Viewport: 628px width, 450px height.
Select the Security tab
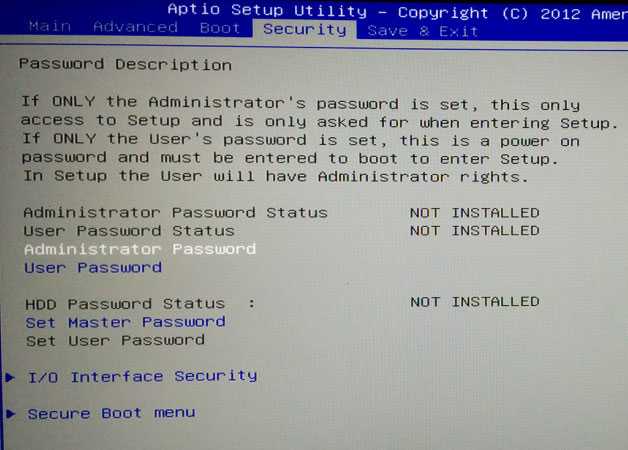coord(305,30)
